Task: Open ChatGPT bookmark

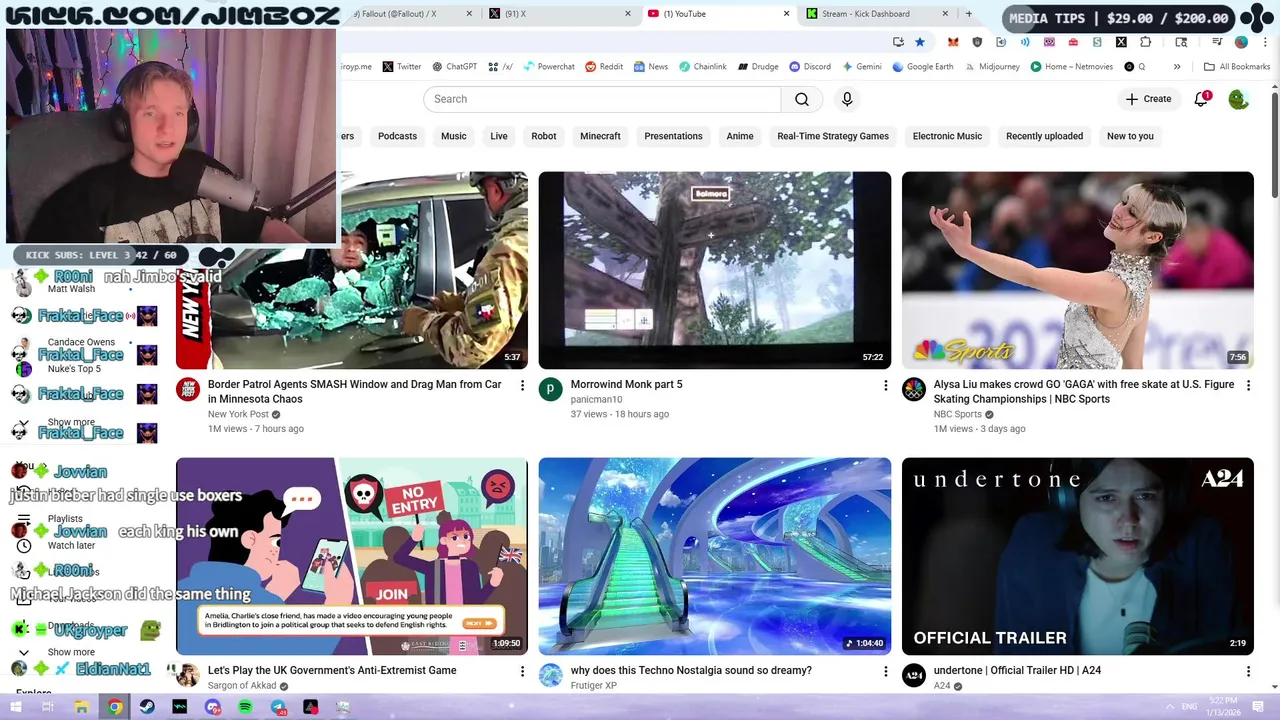Action: (454, 67)
